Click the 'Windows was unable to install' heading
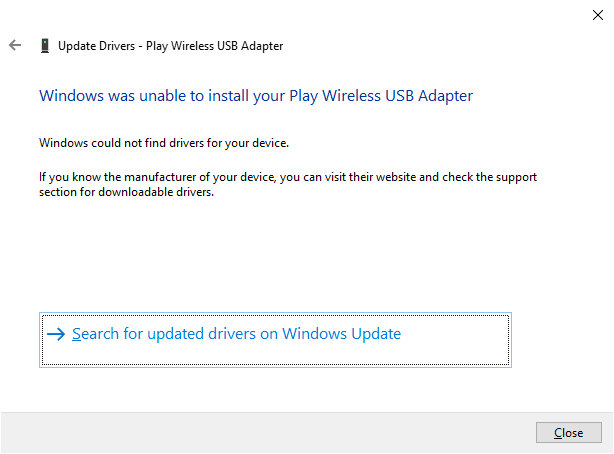Image resolution: width=614 pixels, height=454 pixels. click(256, 96)
